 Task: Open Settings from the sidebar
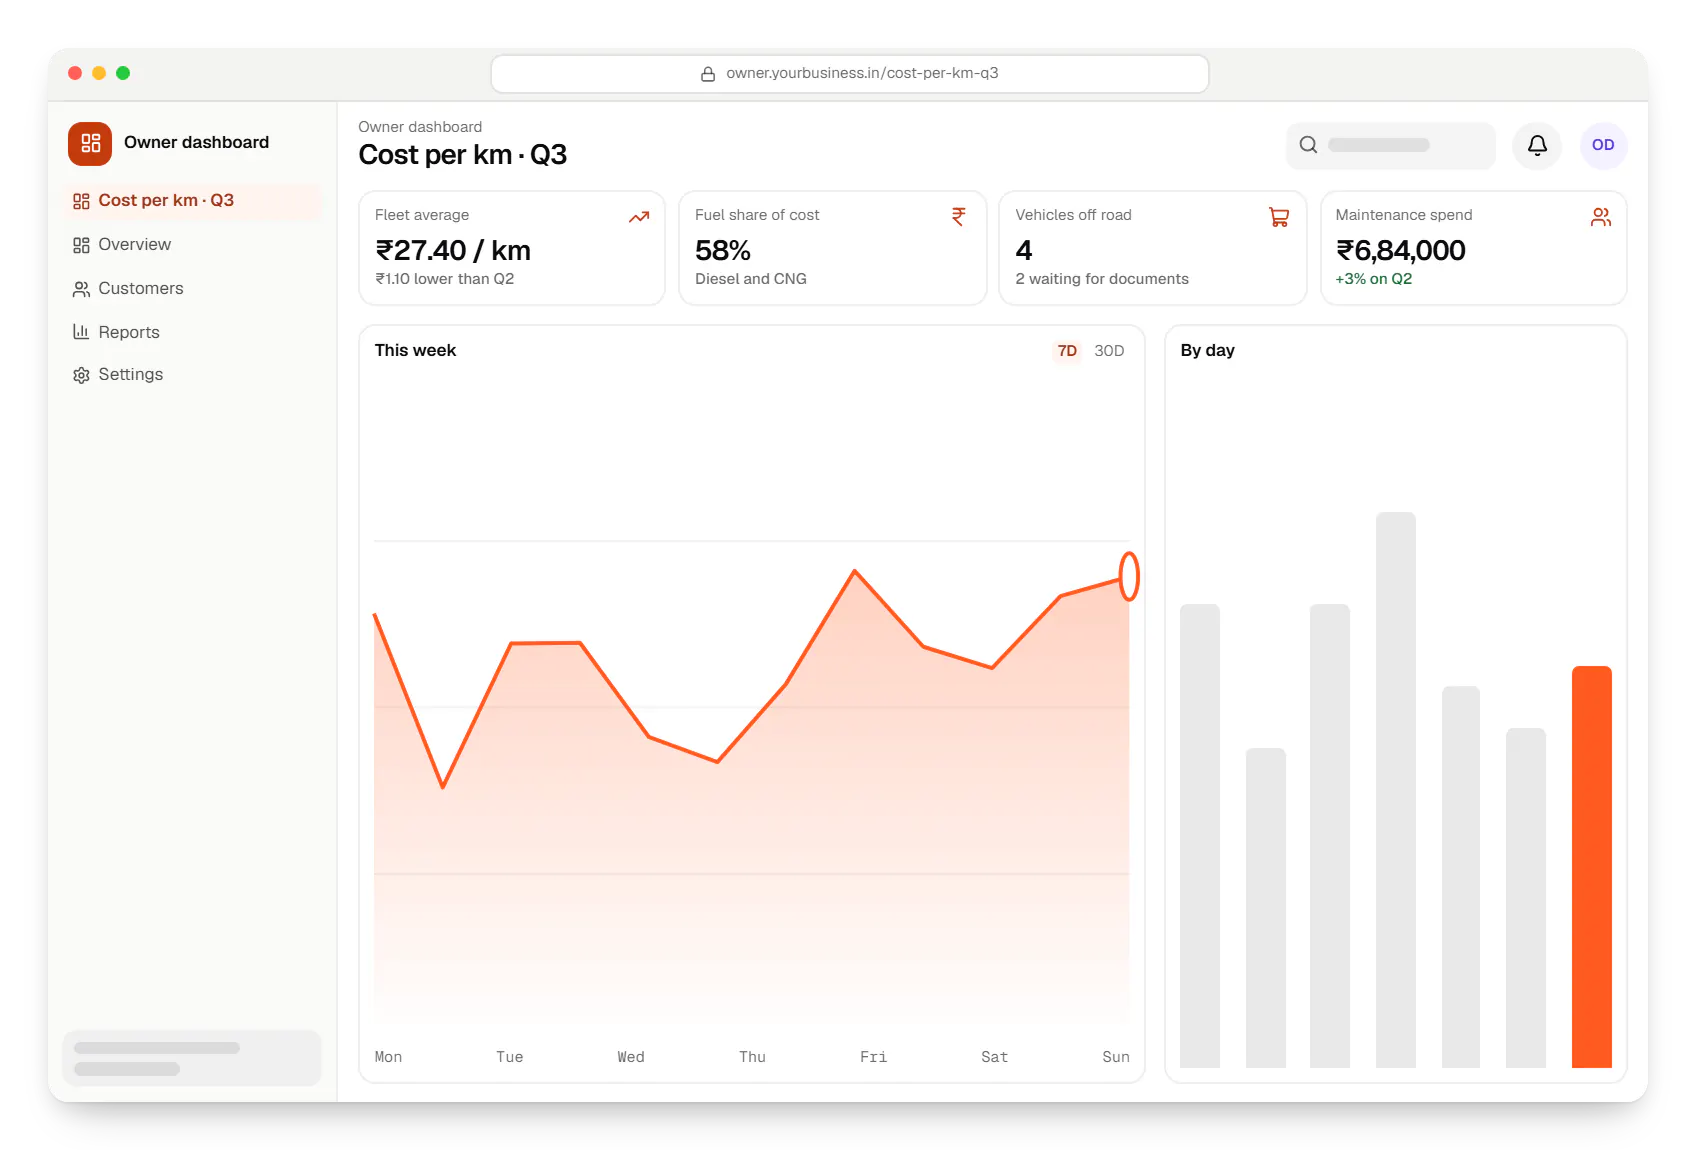tap(192, 375)
